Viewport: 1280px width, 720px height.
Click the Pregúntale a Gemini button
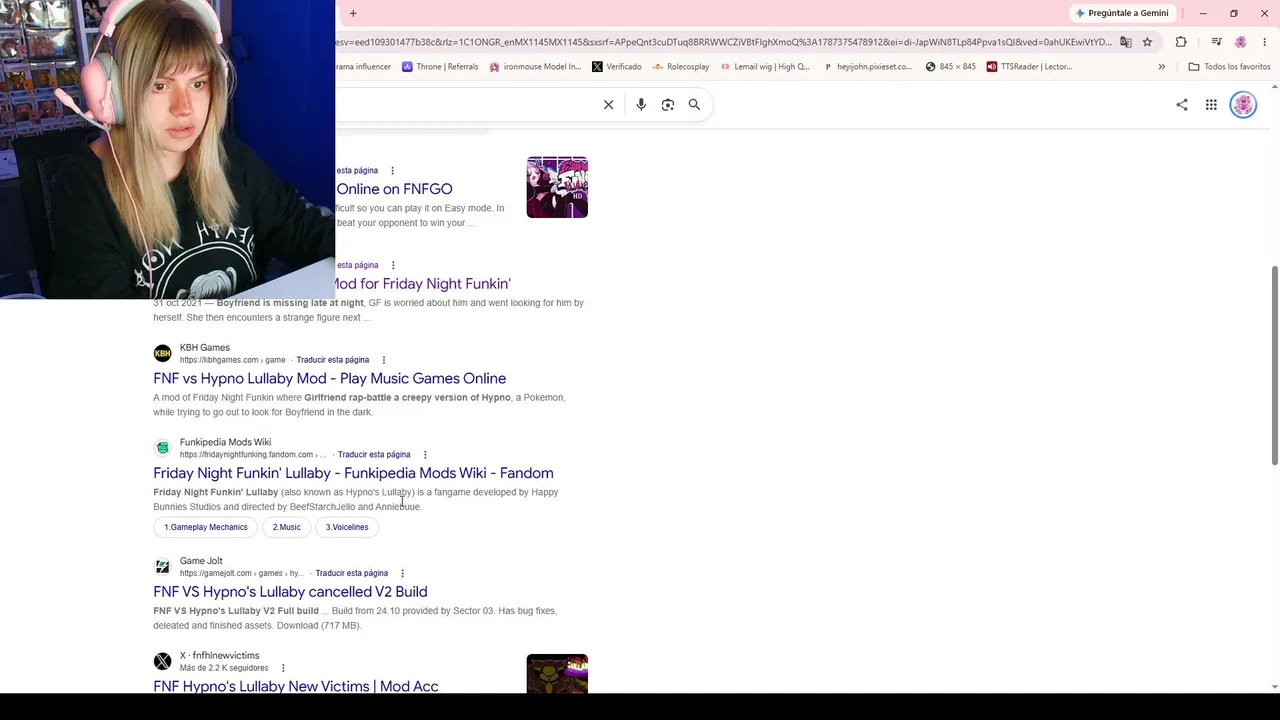[1121, 13]
